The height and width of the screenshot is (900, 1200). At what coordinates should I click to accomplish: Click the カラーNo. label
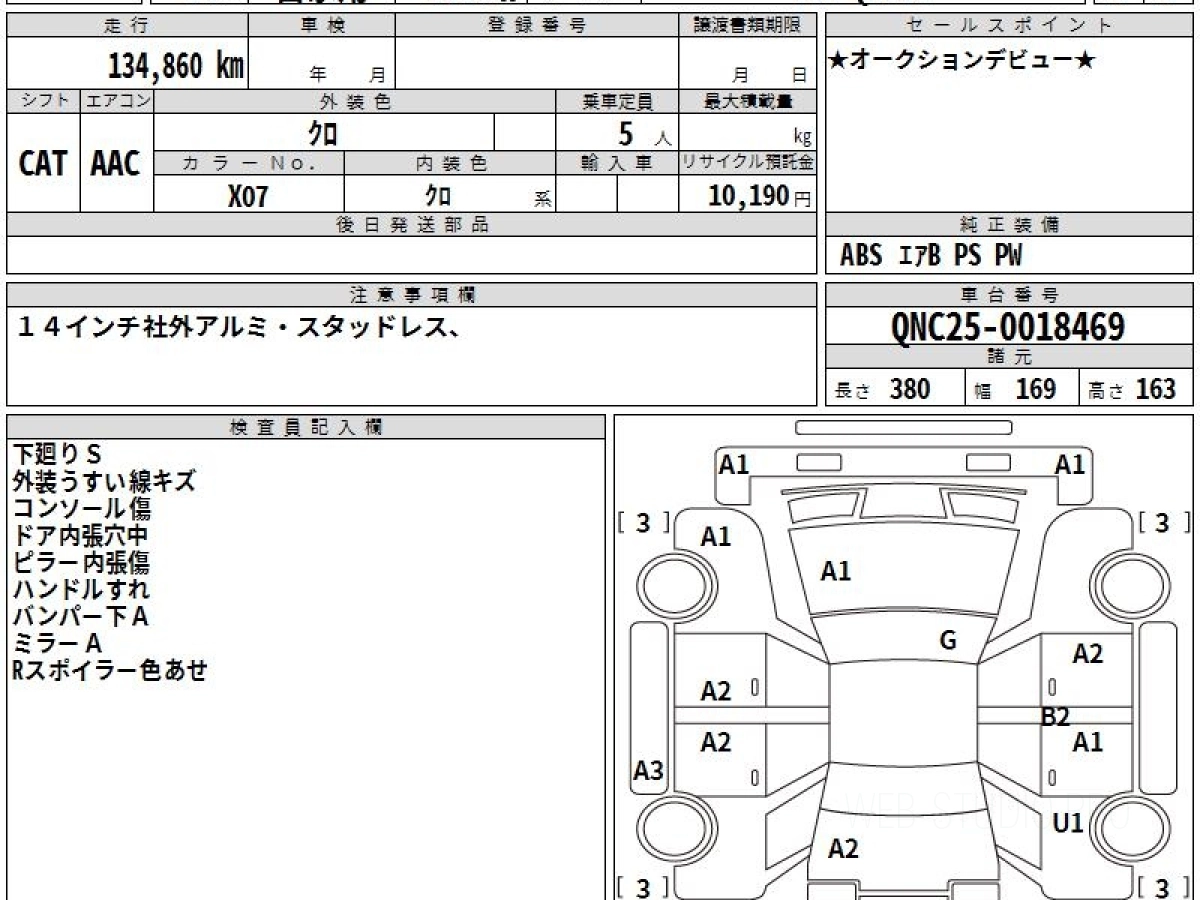pos(249,163)
